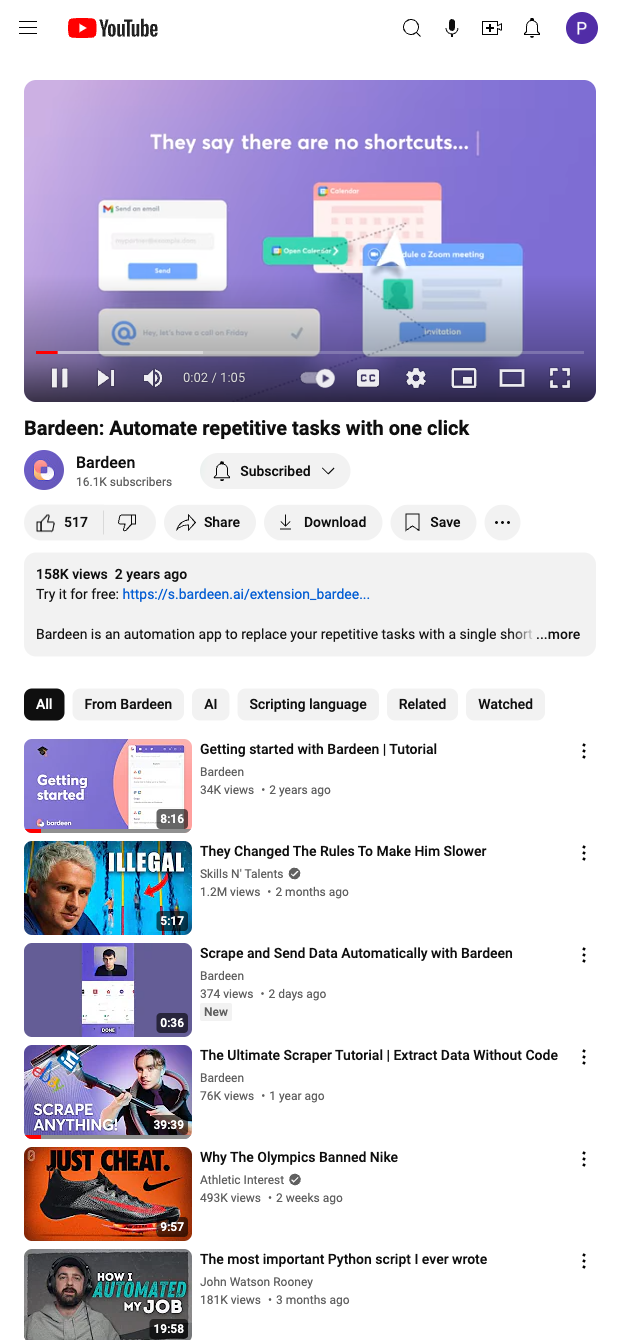The width and height of the screenshot is (620, 1340).
Task: Open the notifications bell
Action: [x=532, y=28]
